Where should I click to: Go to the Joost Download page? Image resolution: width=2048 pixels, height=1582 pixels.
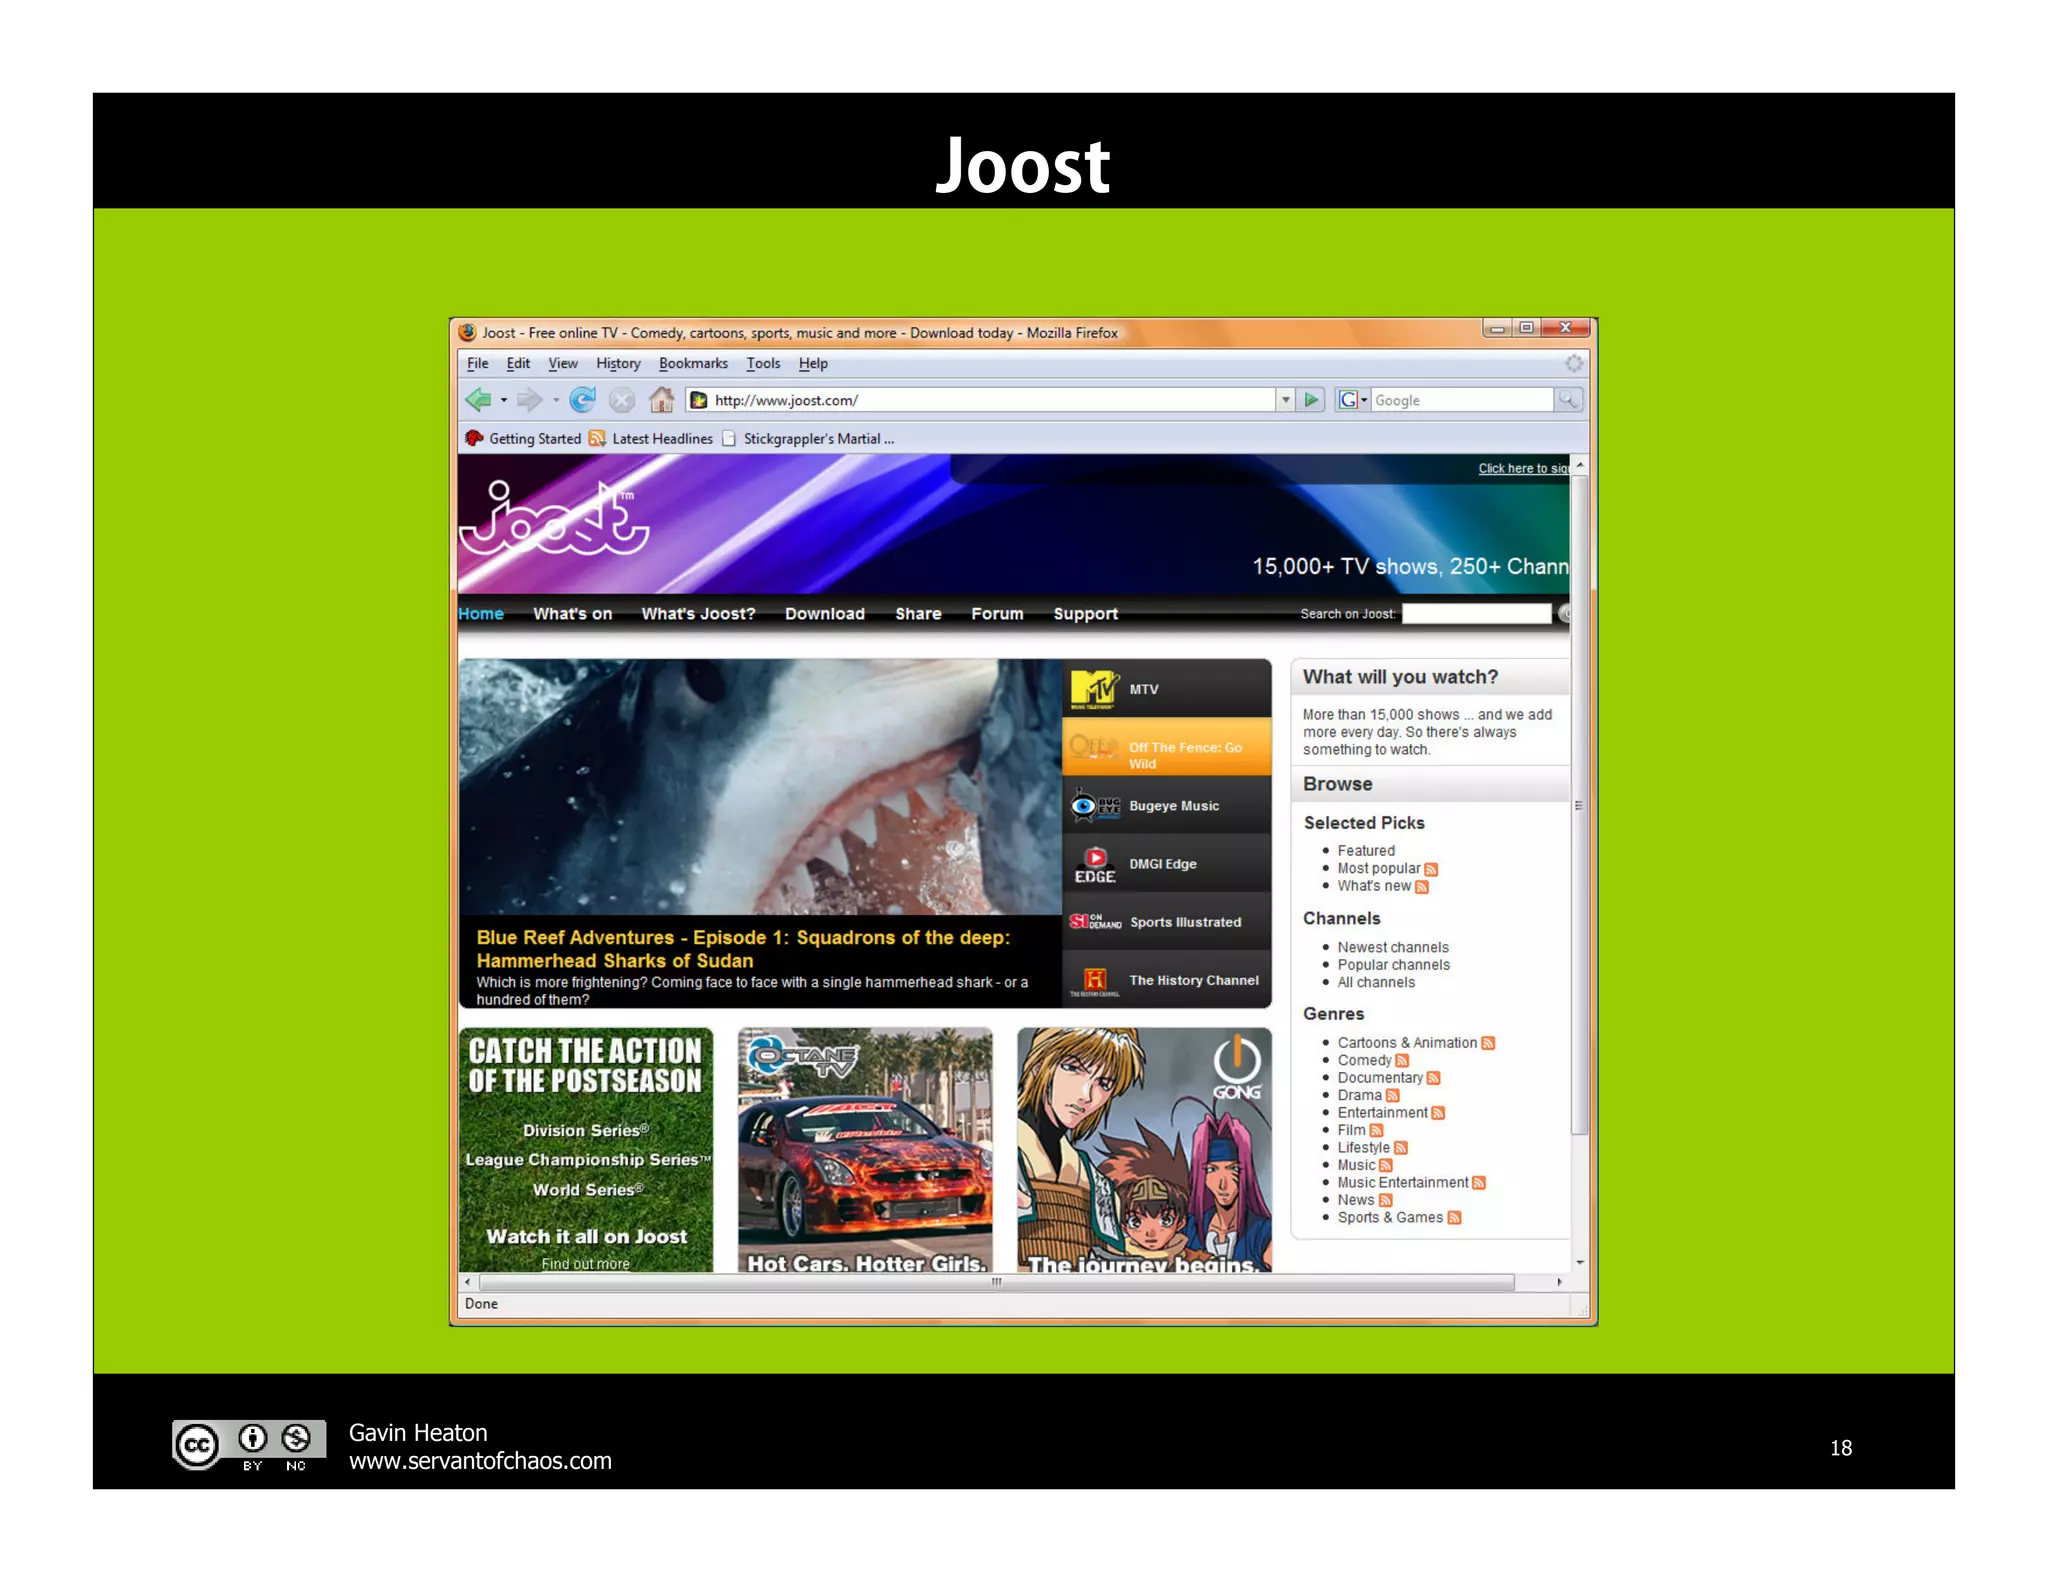824,613
